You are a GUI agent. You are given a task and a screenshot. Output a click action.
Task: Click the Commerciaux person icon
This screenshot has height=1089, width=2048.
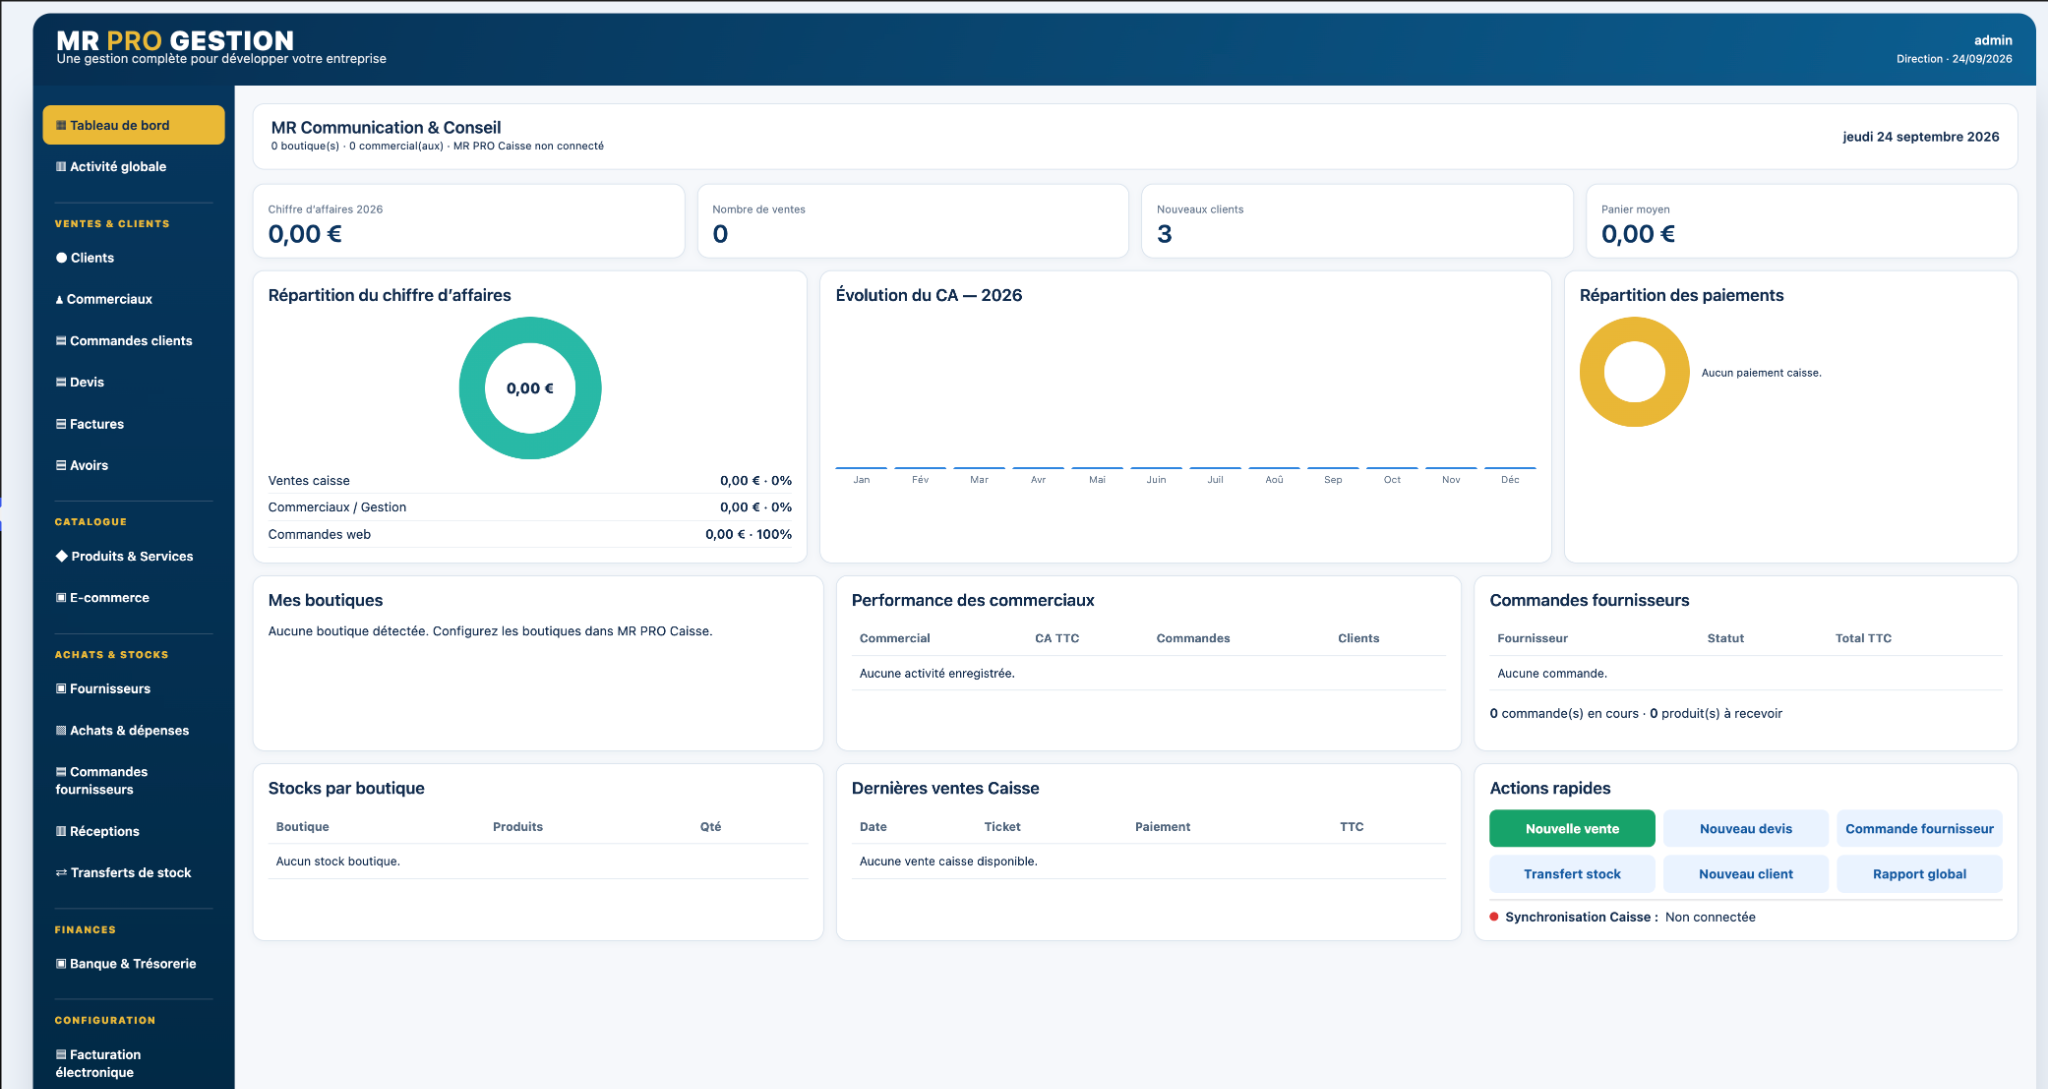59,299
